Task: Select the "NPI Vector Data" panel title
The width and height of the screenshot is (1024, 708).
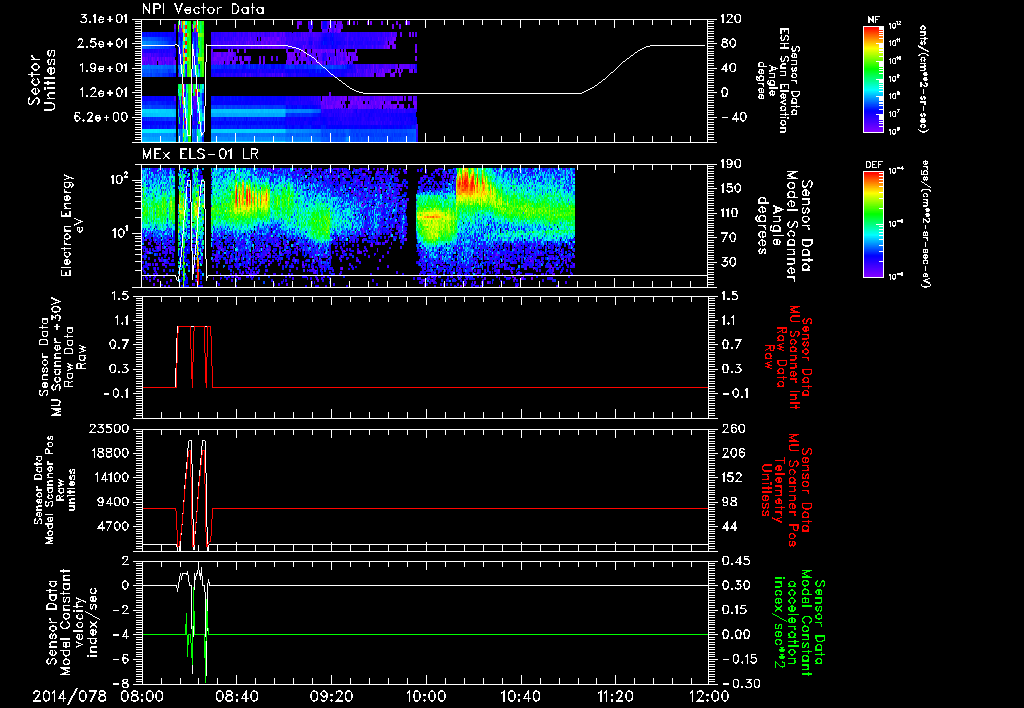Action: pos(203,9)
